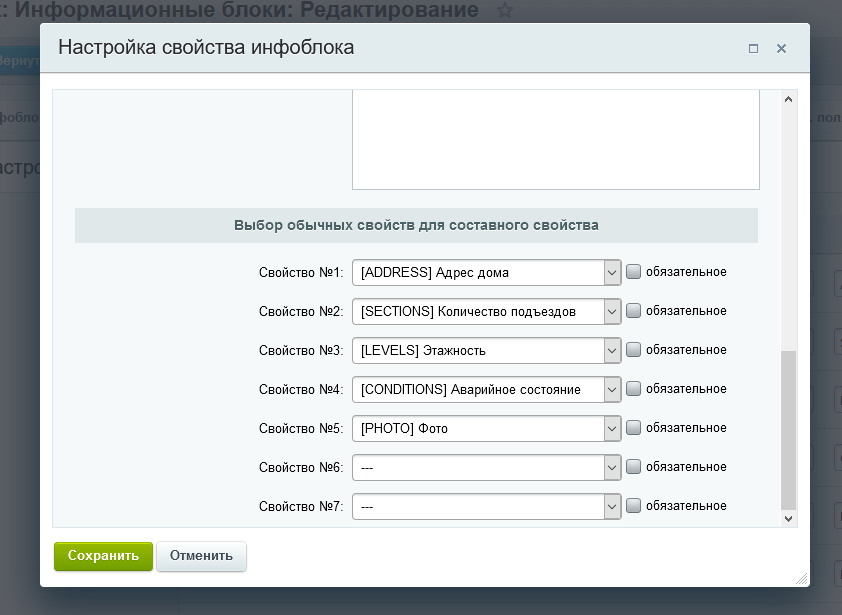Image resolution: width=842 pixels, height=615 pixels.
Task: Open the Property №4 CONDITIONS dropdown
Action: tap(486, 389)
